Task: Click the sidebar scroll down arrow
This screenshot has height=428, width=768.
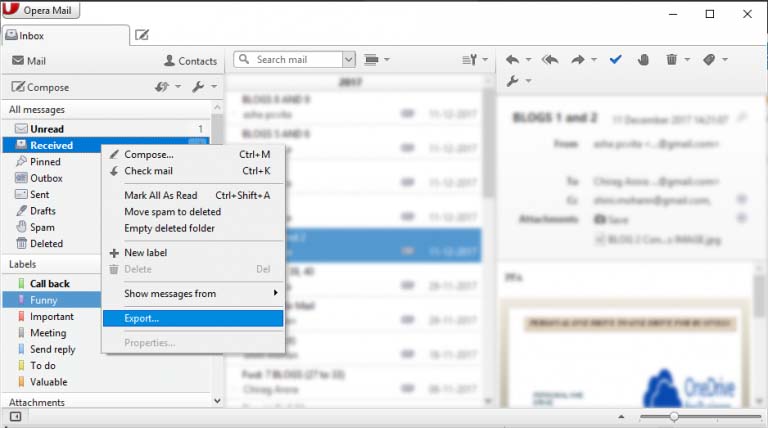Action: [x=217, y=401]
